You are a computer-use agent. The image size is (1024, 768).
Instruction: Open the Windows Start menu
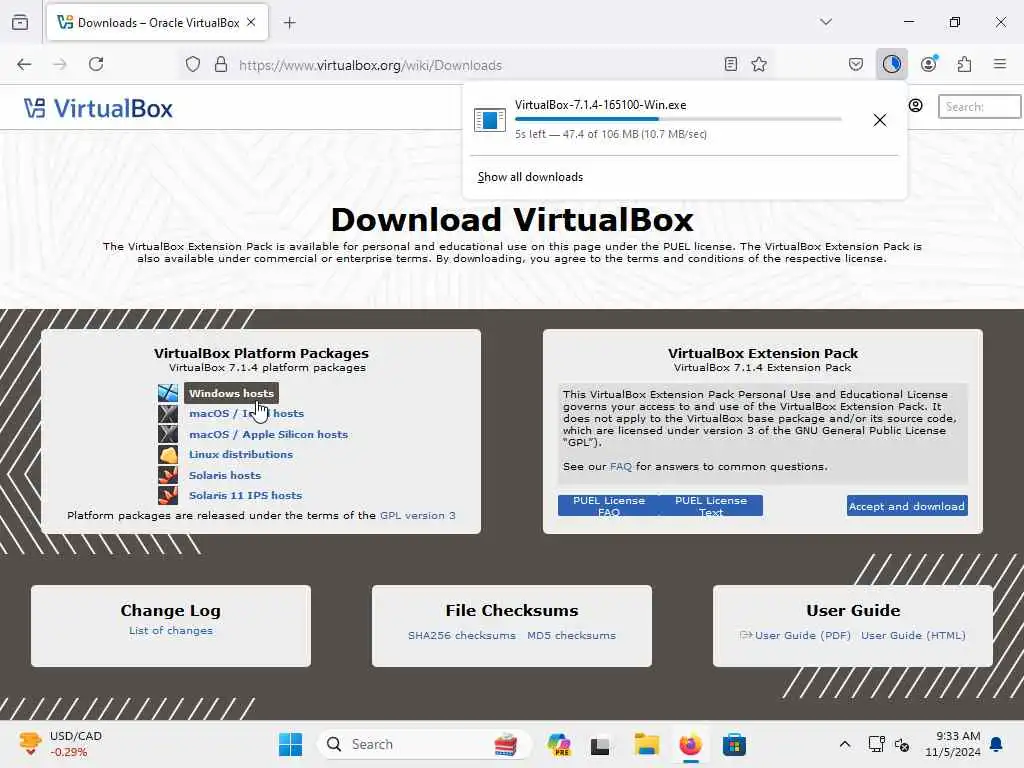tap(290, 744)
